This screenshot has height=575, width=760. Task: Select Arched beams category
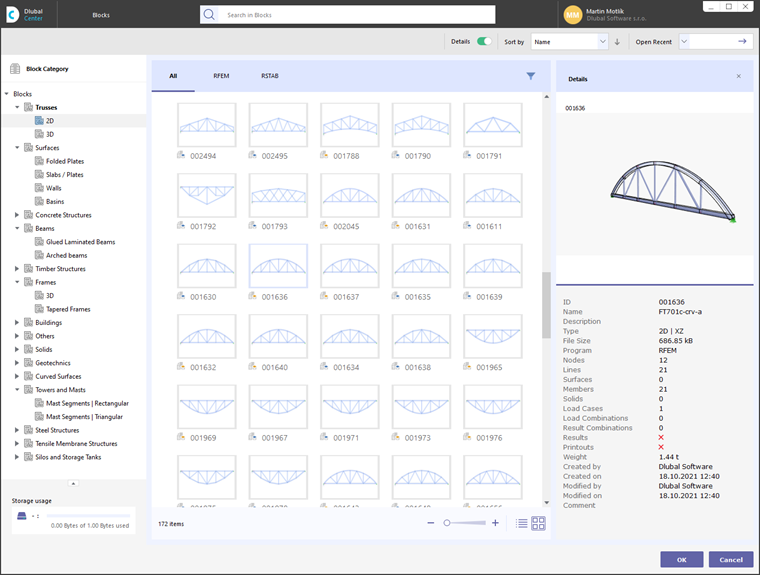(x=66, y=256)
